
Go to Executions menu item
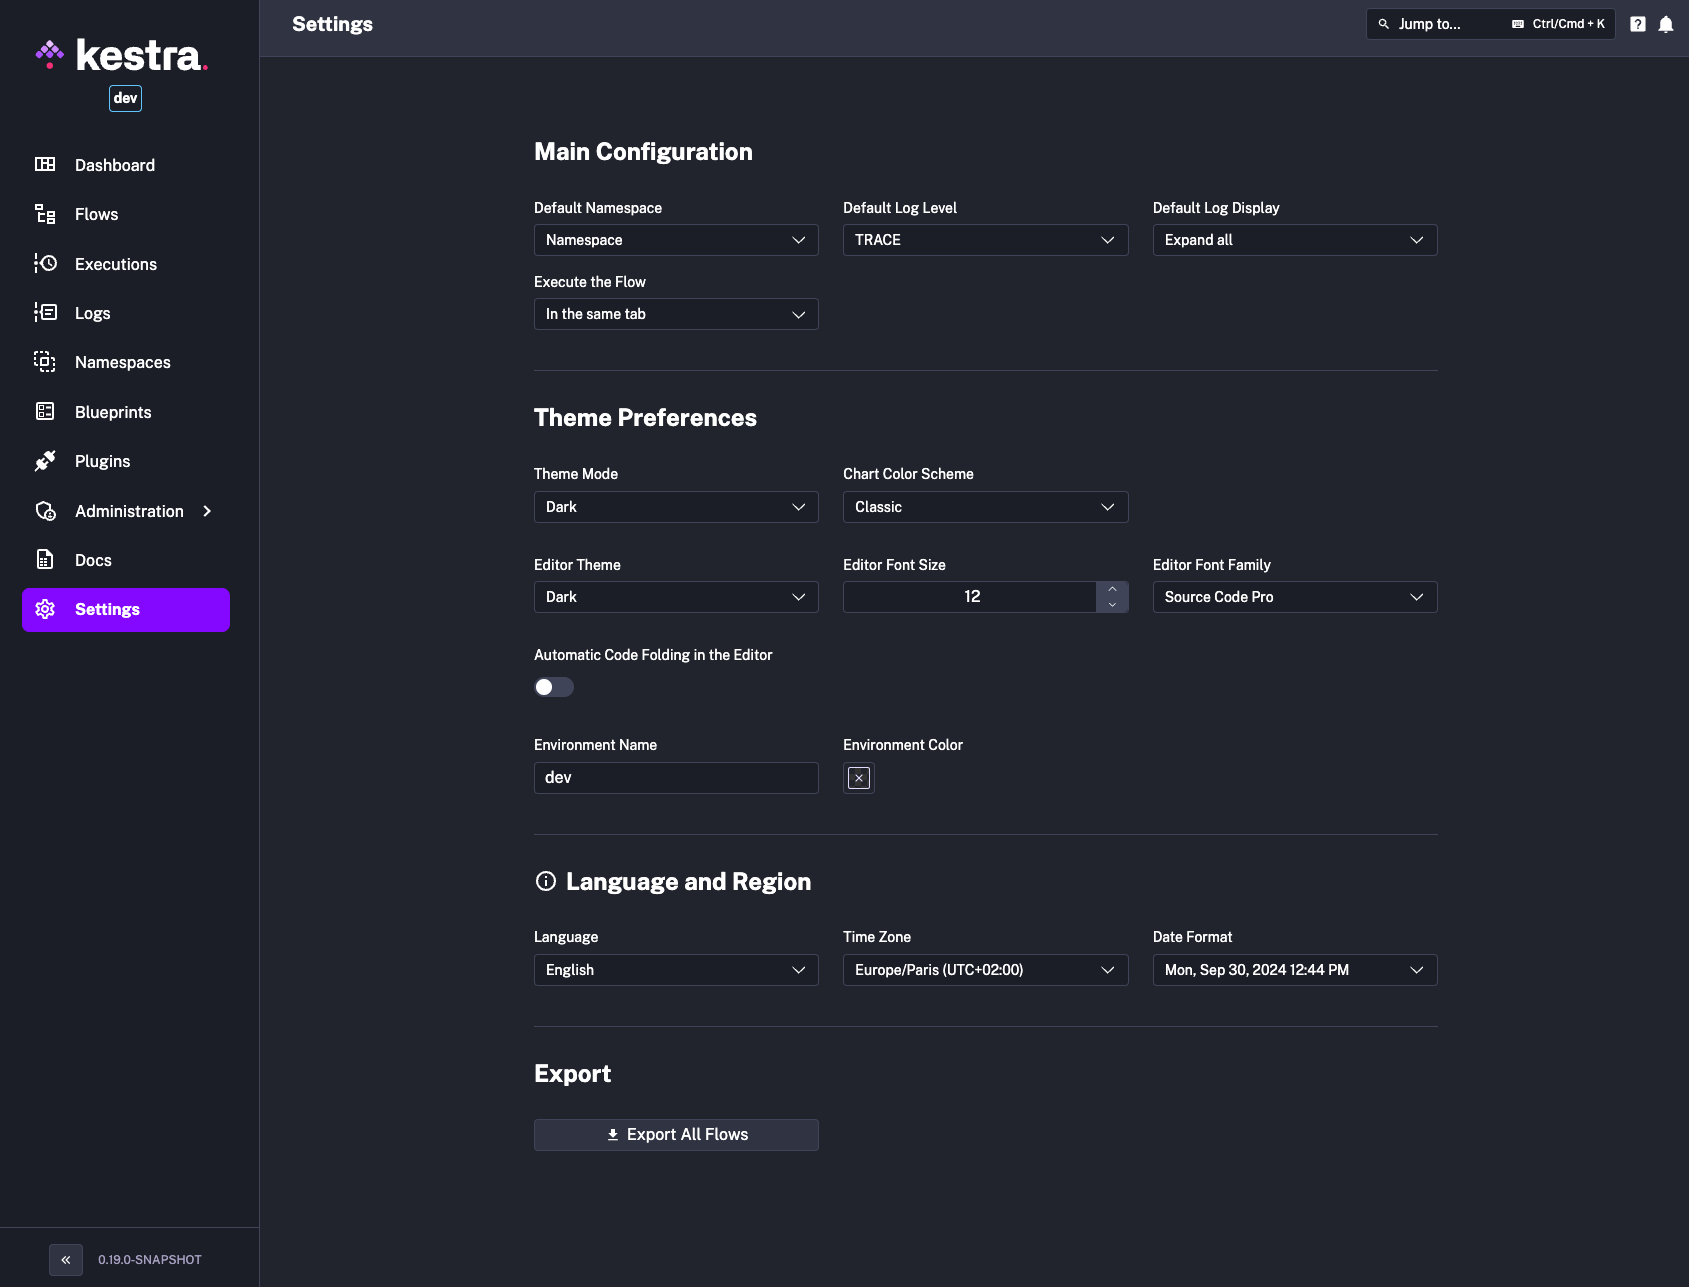(126, 264)
